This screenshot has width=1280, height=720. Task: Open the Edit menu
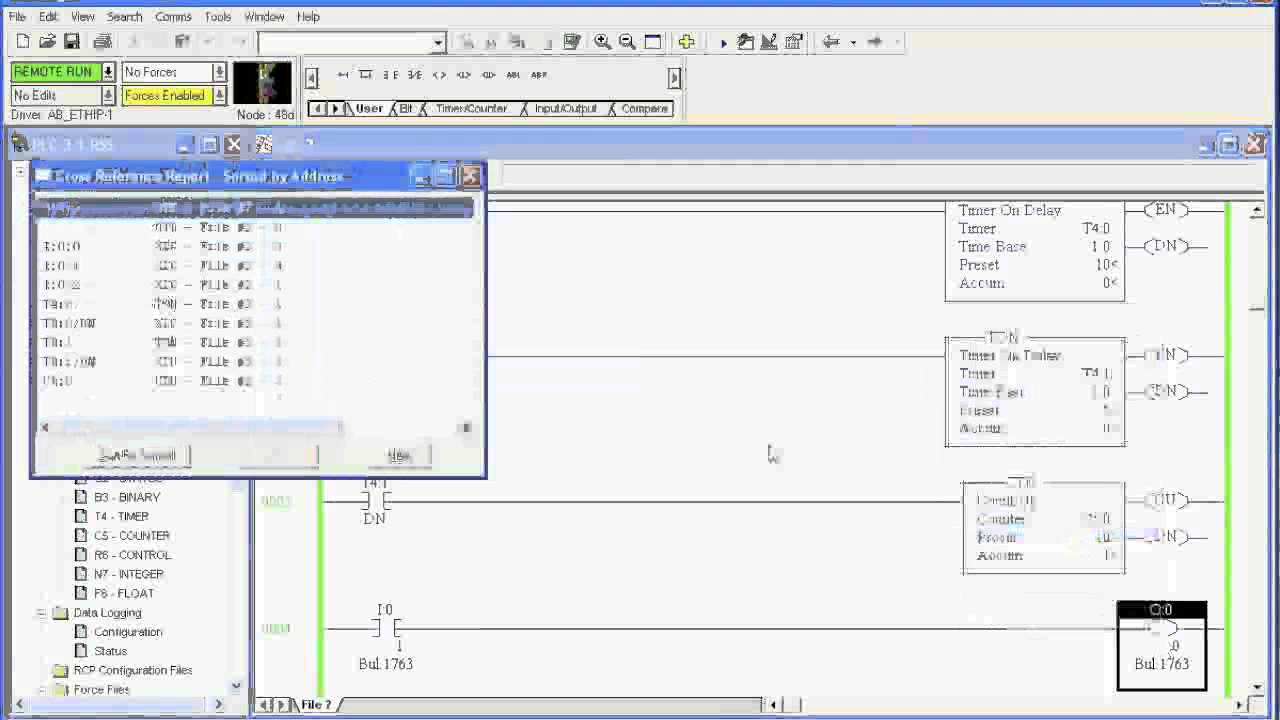48,16
